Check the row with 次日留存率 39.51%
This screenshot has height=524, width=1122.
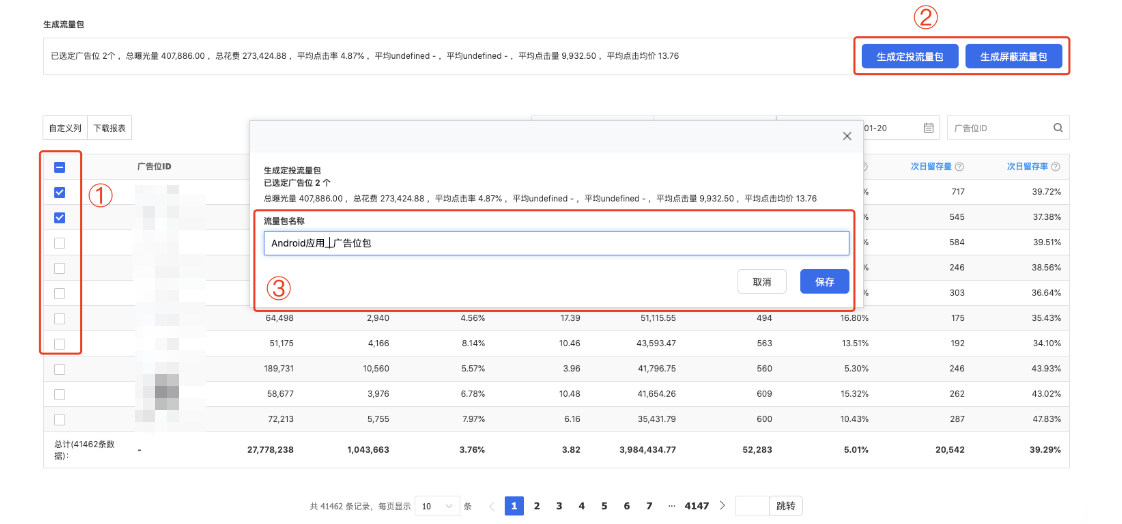tap(59, 243)
